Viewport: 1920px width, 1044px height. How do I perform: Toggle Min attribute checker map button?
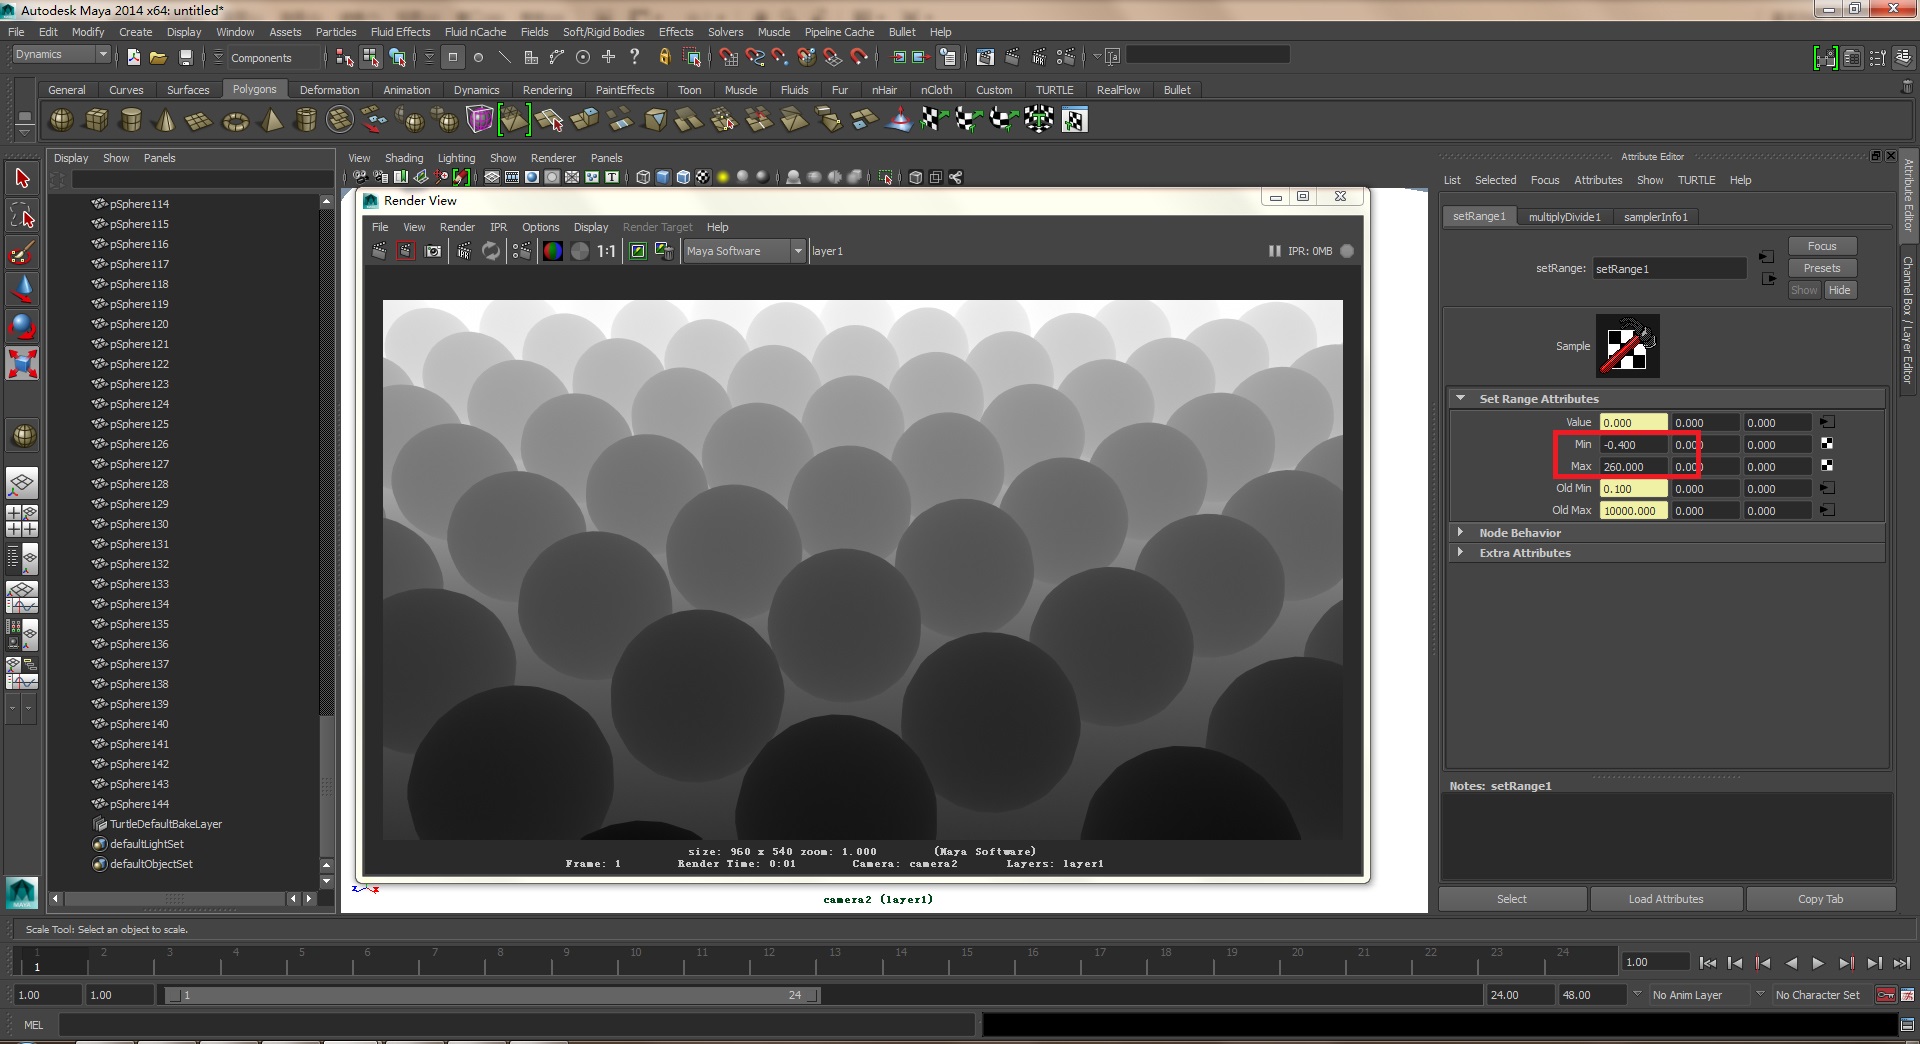pyautogui.click(x=1827, y=444)
